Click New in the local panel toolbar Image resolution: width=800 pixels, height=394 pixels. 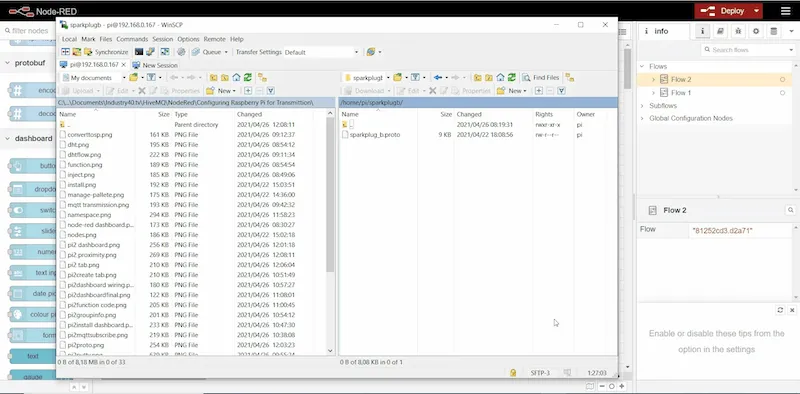click(221, 91)
